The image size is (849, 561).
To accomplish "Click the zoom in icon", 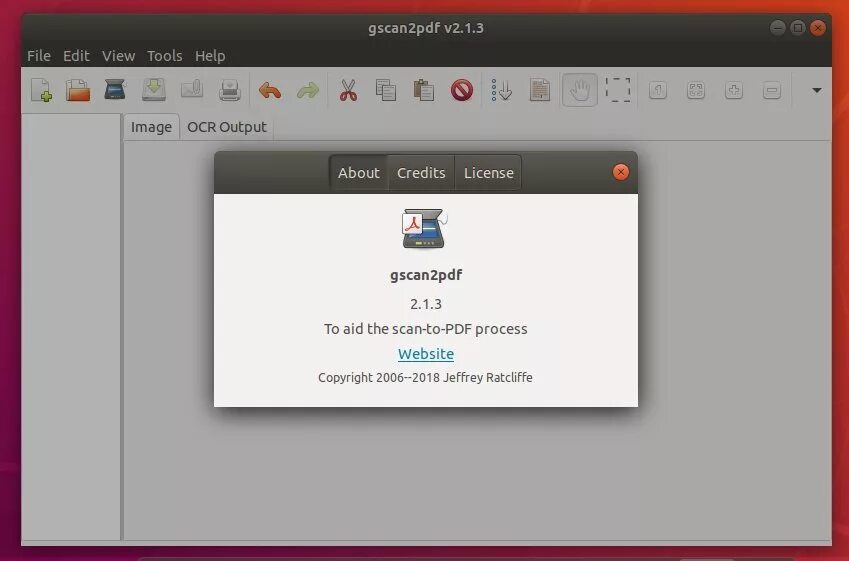I will click(734, 90).
